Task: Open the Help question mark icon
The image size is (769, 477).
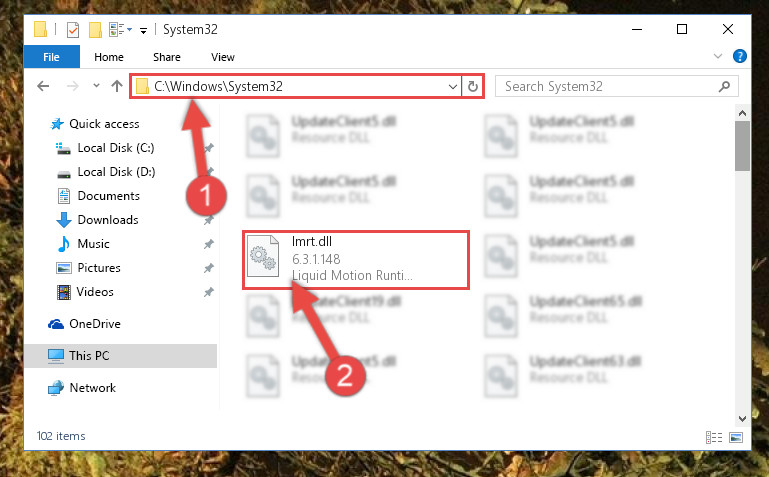Action: pos(740,56)
